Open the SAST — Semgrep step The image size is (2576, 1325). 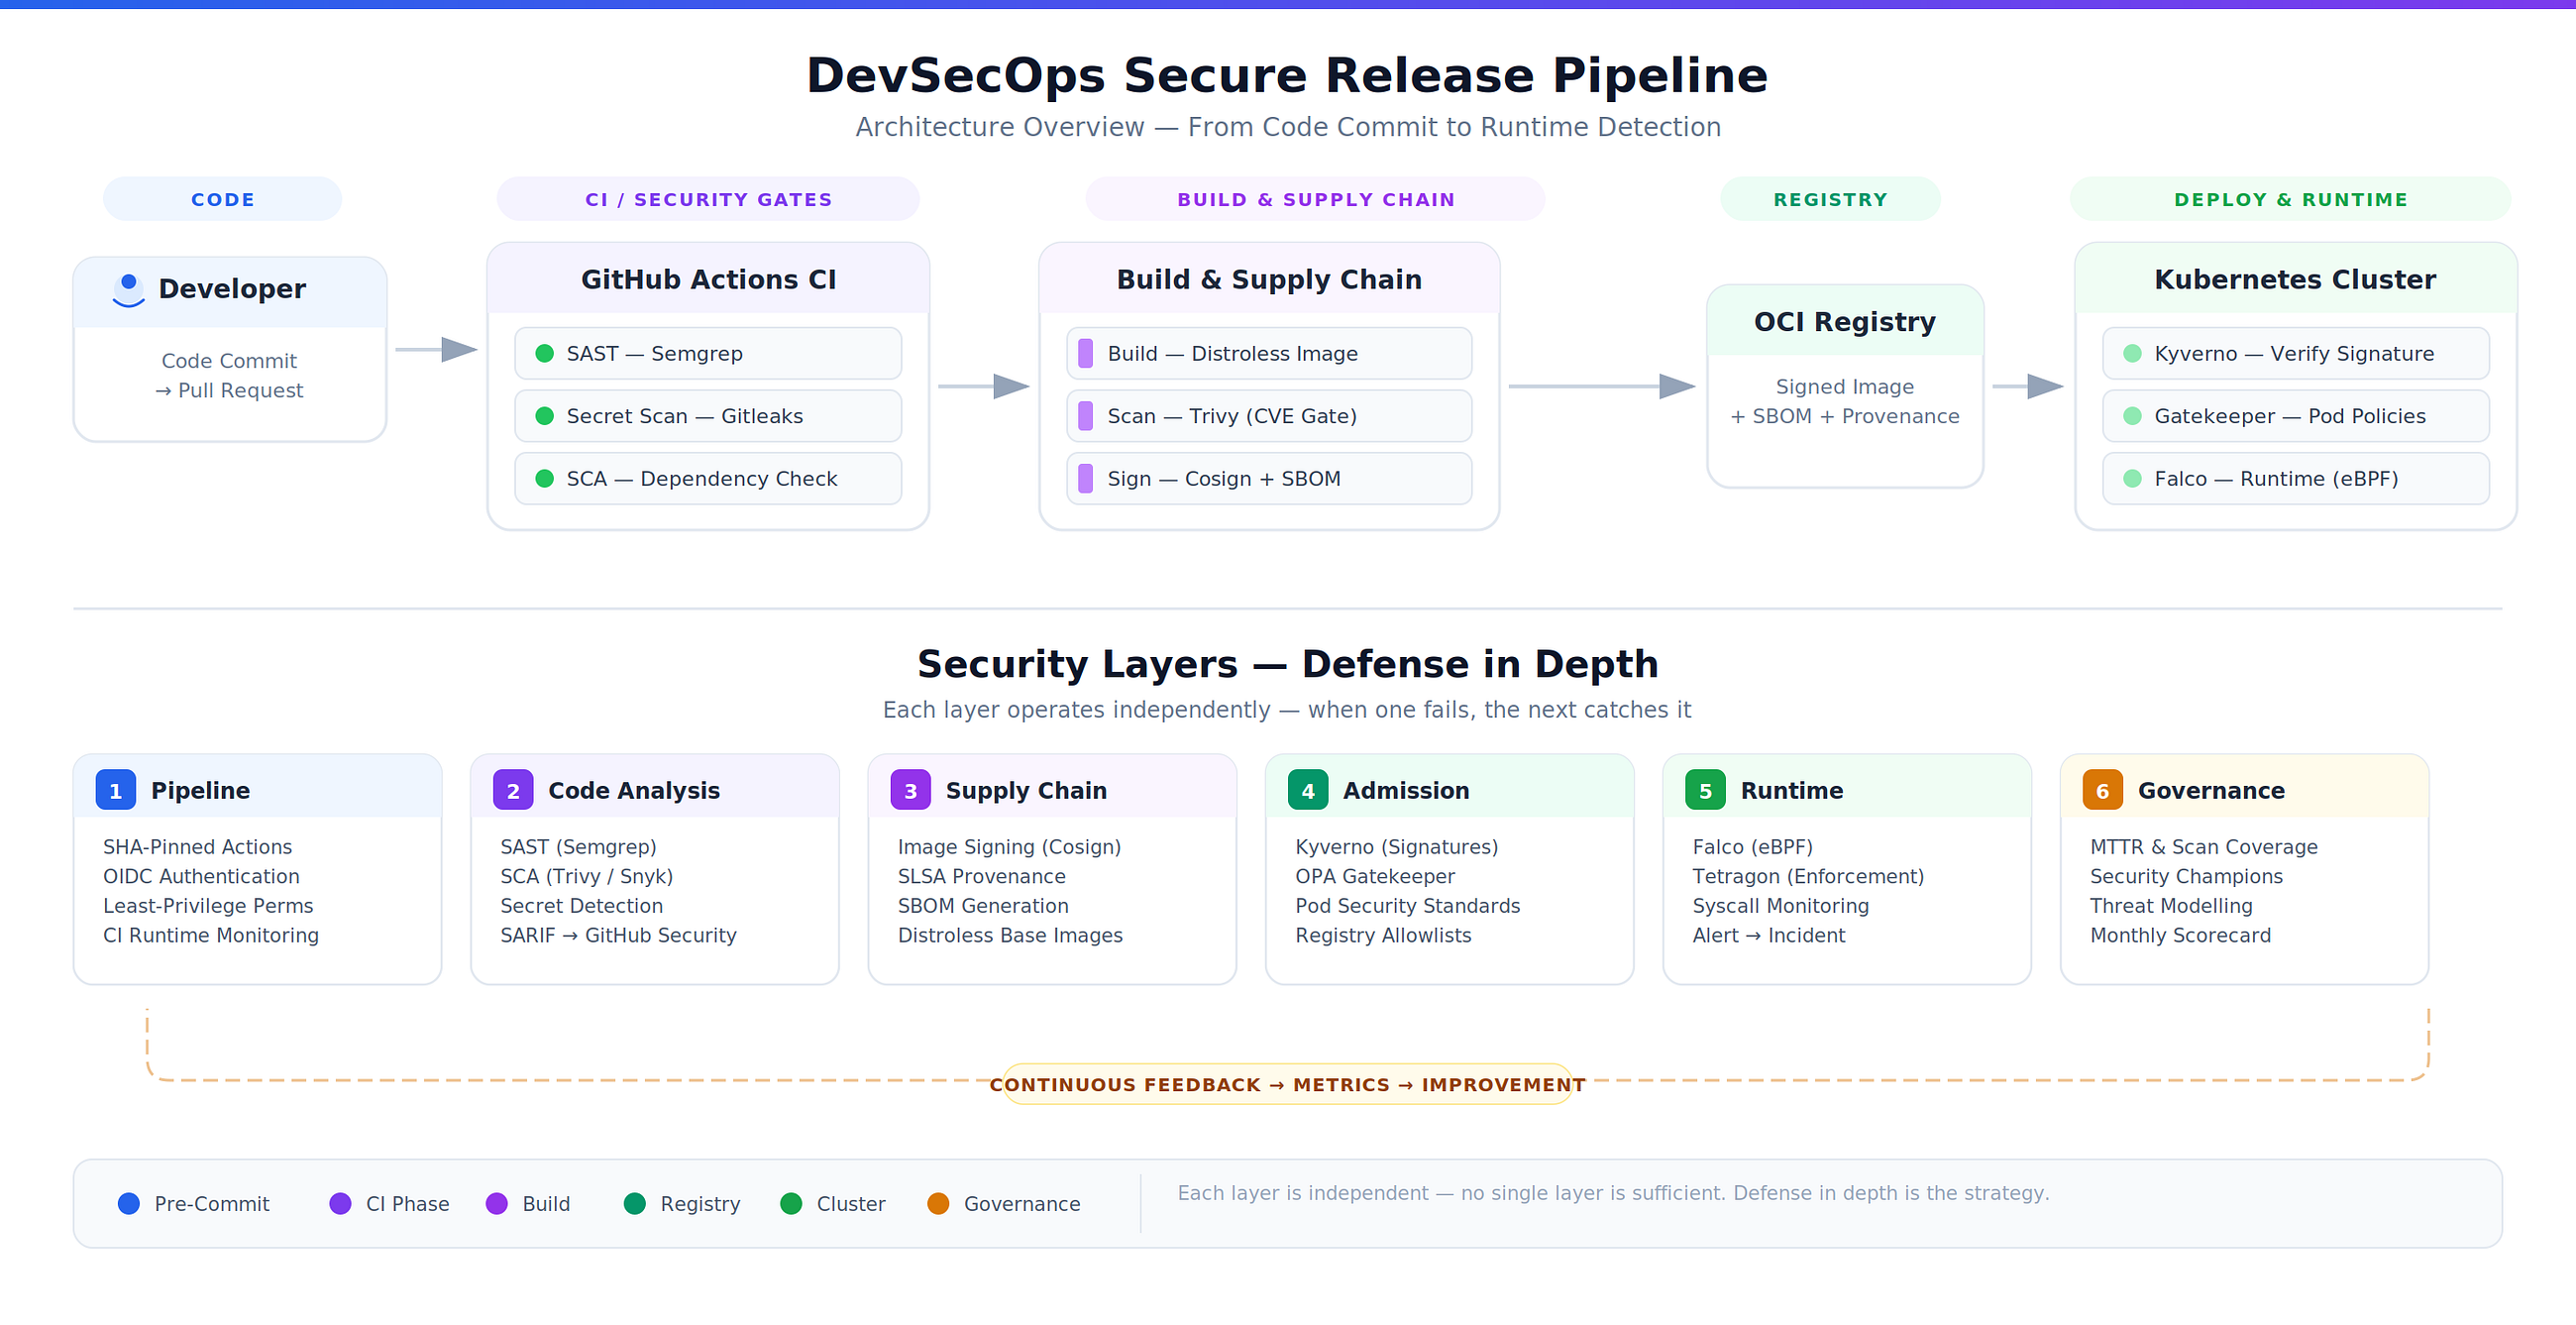tap(708, 353)
